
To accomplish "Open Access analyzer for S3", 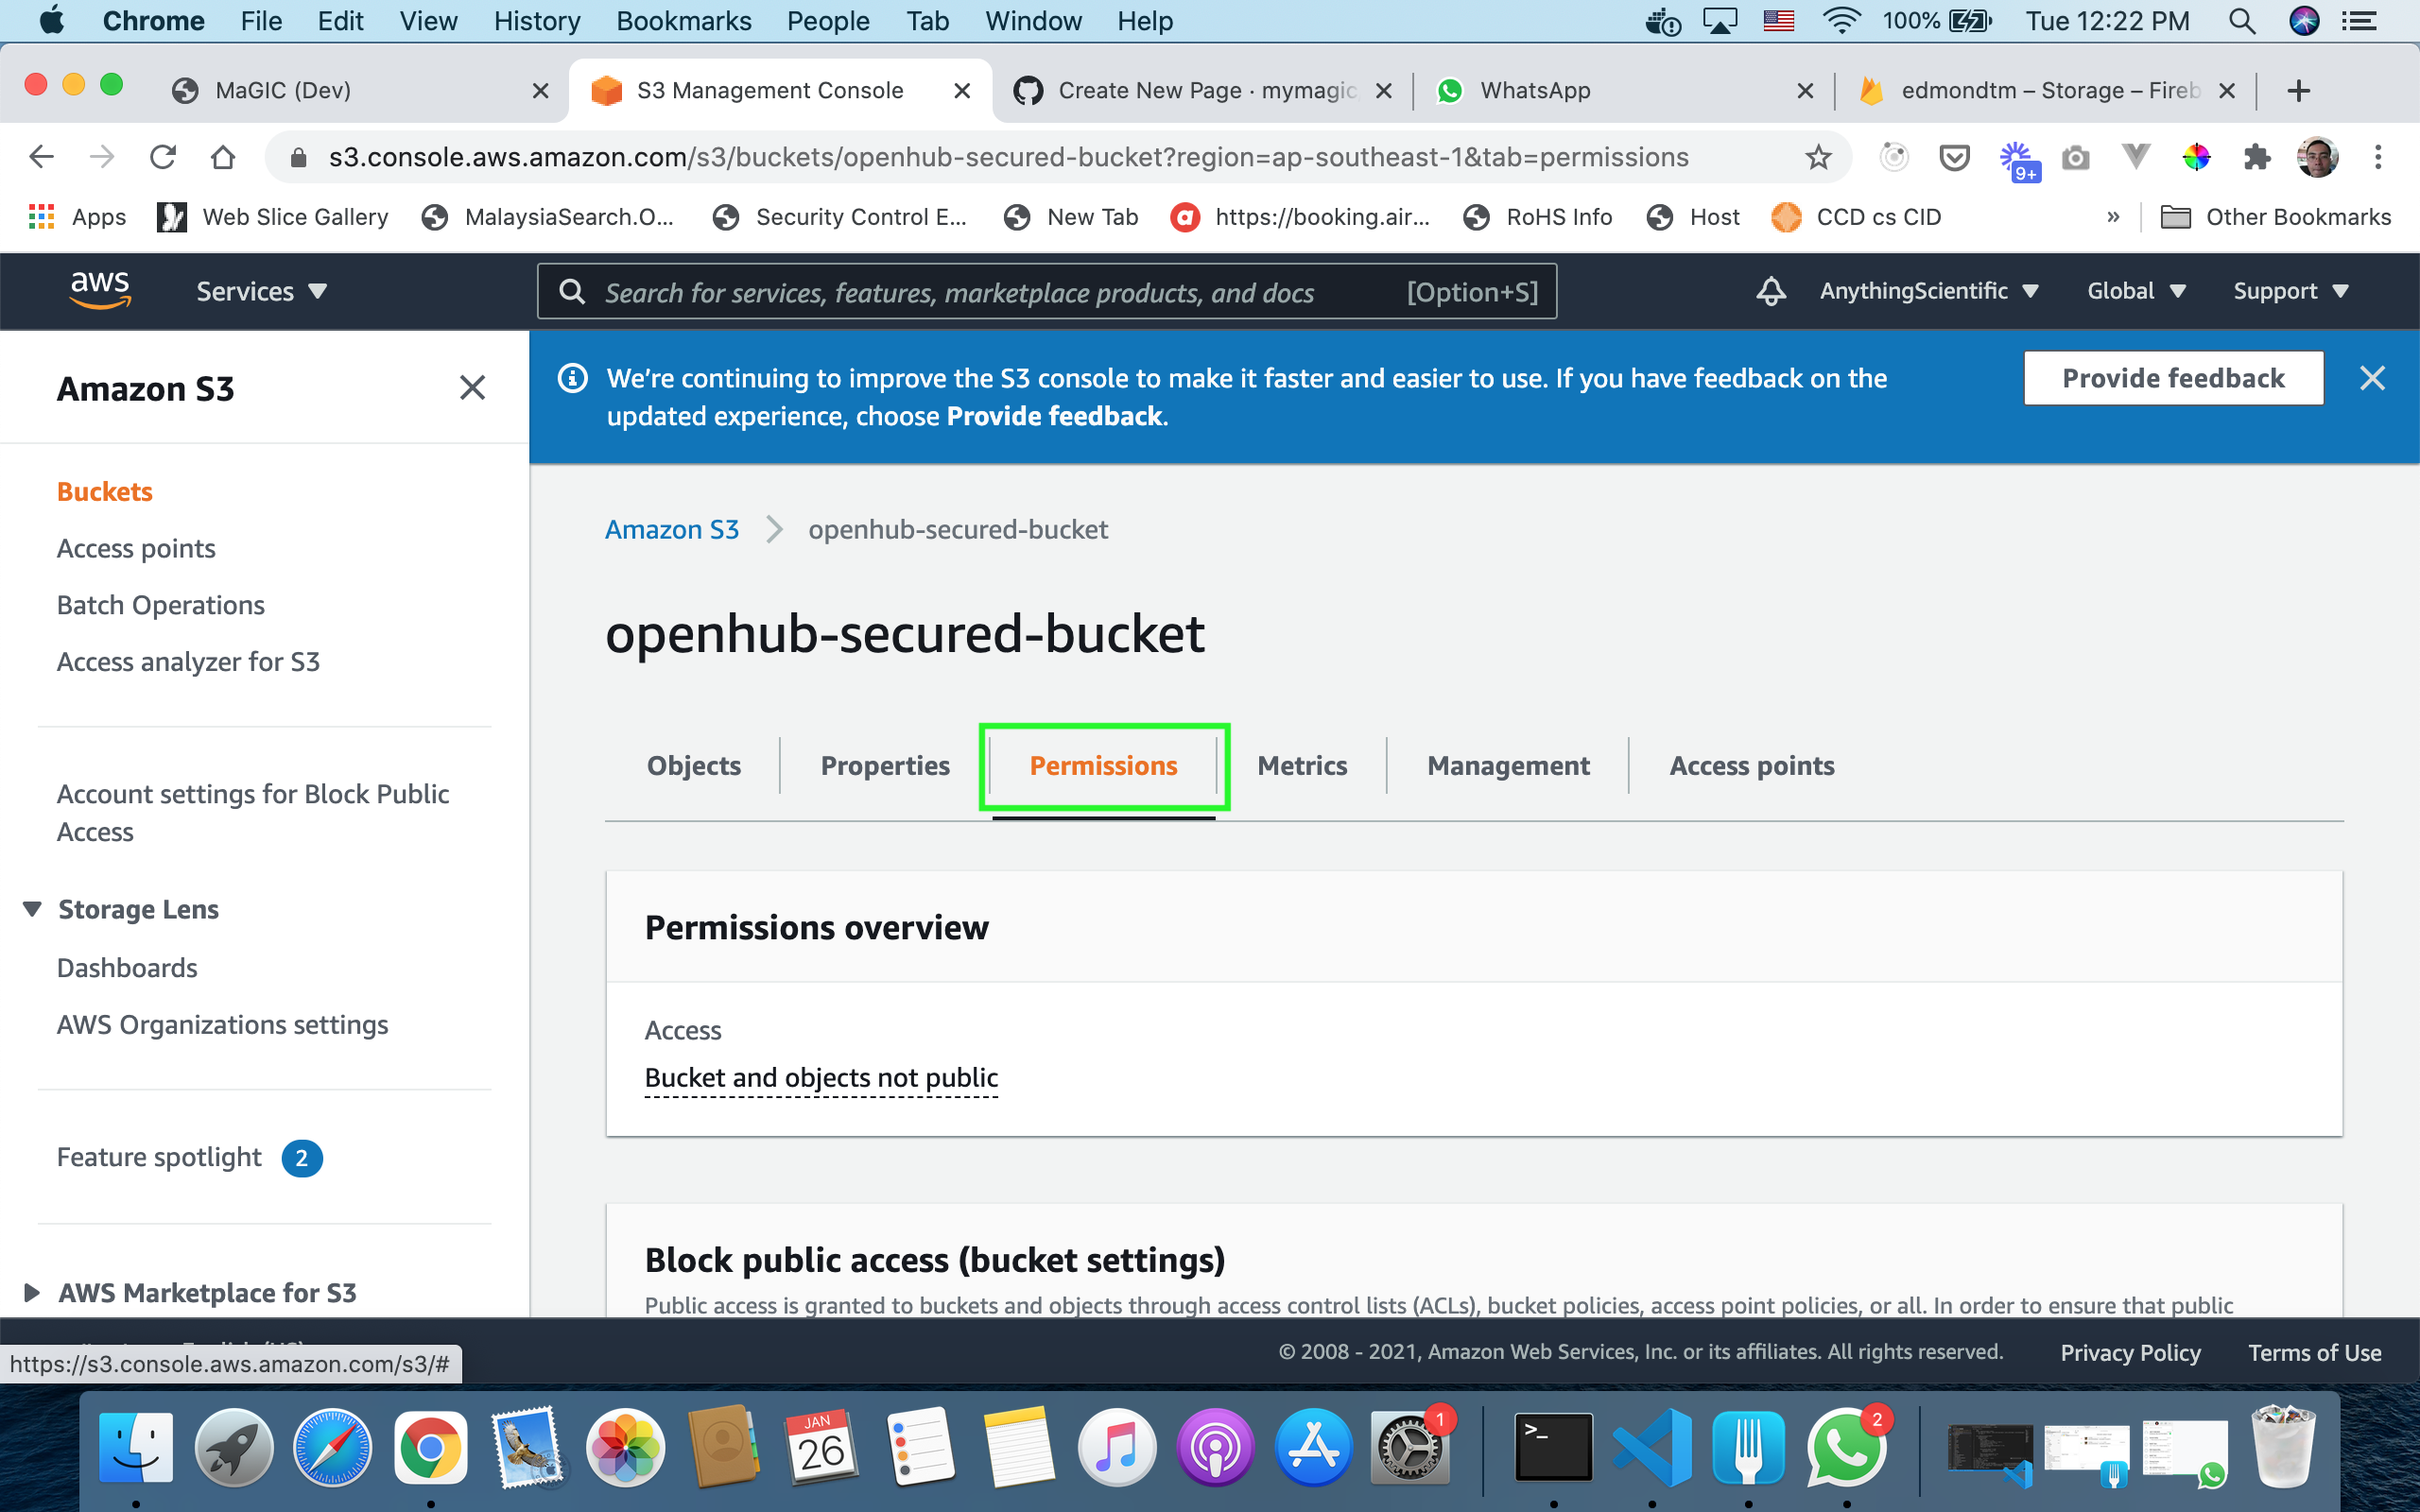I will 188,661.
